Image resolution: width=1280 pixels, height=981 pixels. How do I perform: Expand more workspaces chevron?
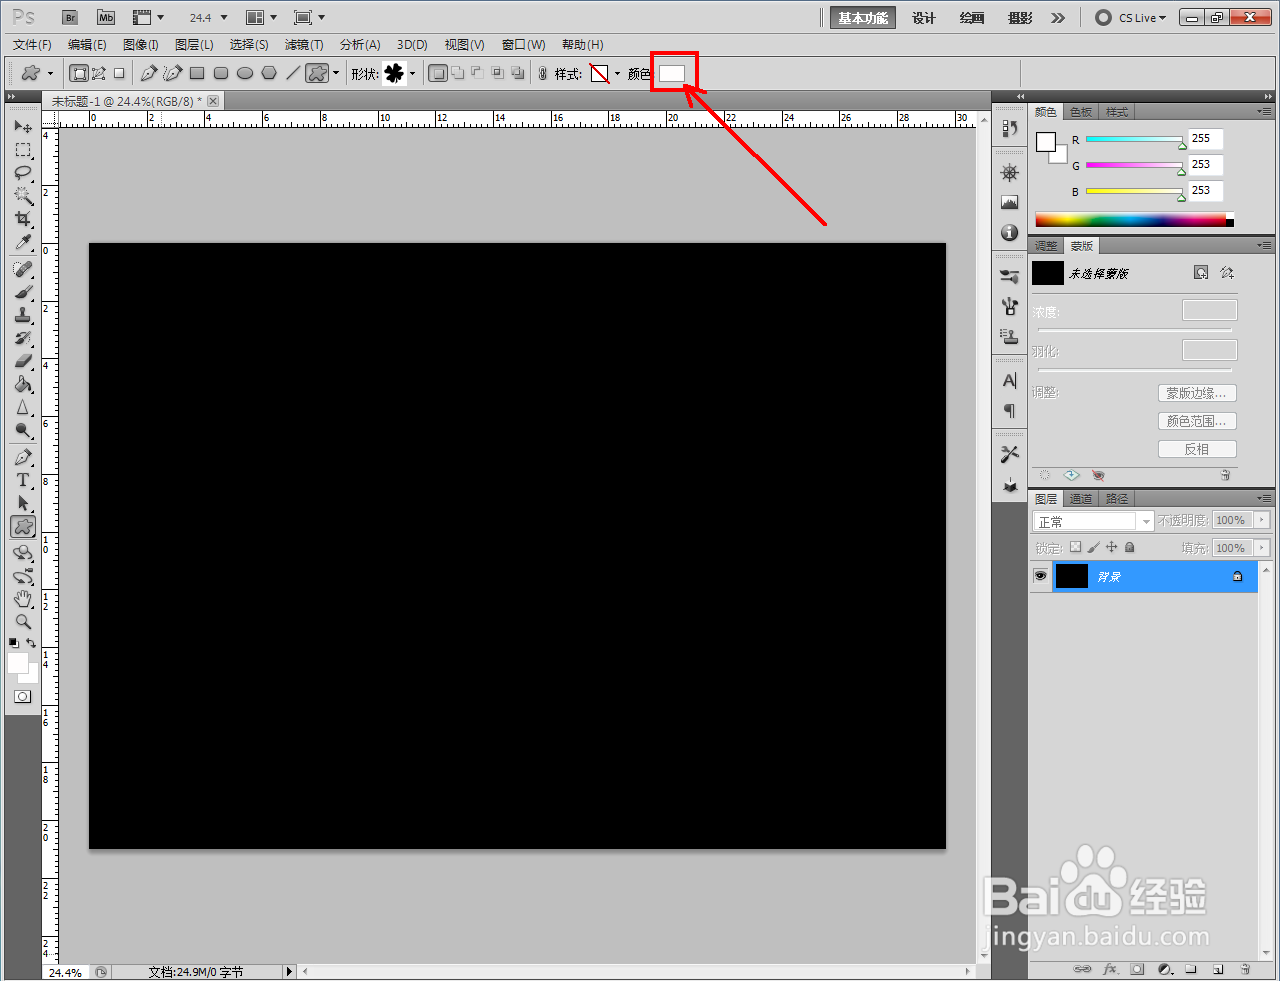tap(1058, 18)
